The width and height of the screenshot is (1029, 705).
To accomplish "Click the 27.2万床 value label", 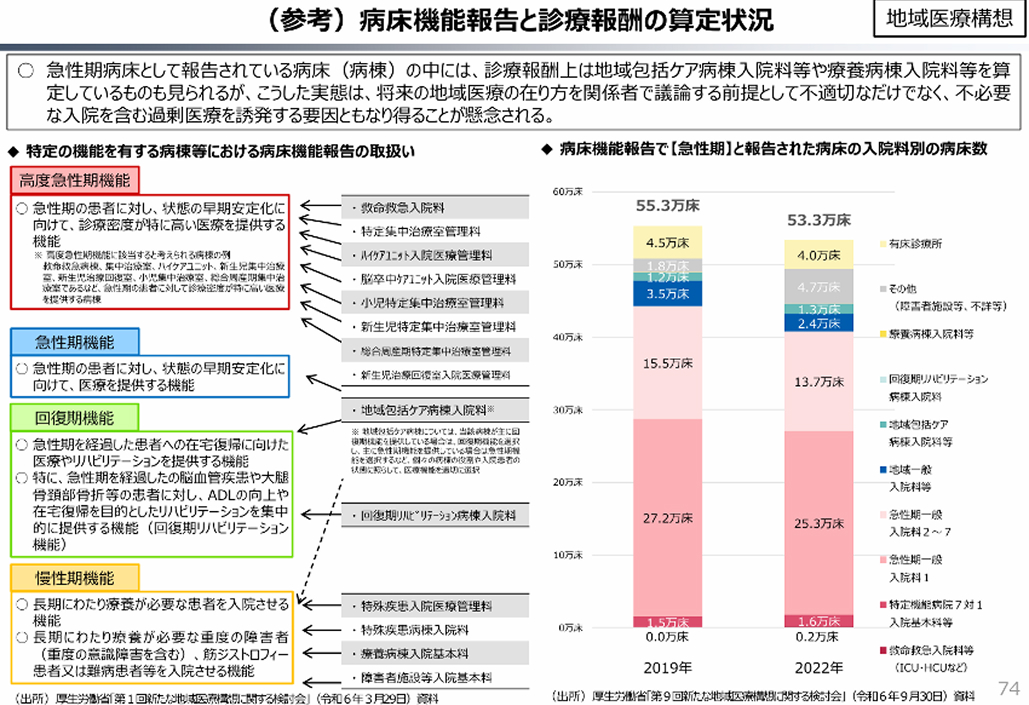I will click(x=667, y=518).
